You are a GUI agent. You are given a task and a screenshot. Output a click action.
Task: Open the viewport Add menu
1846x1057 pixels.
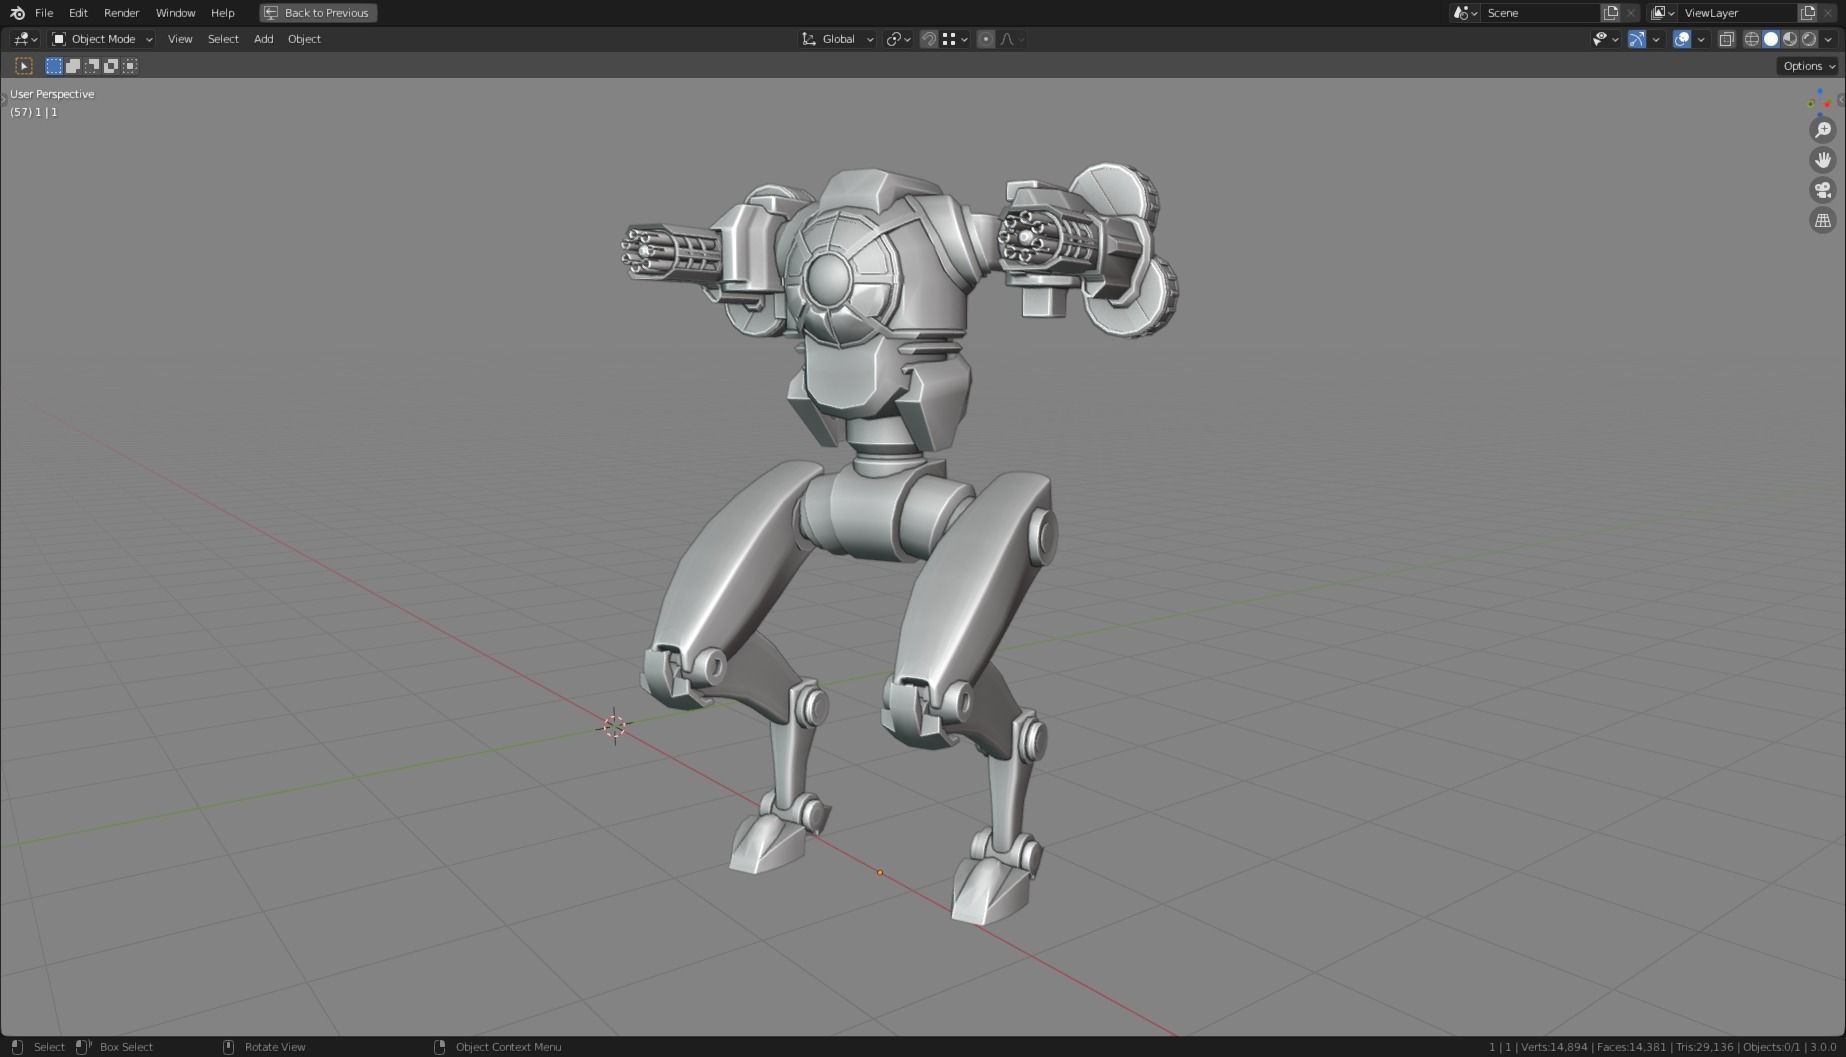point(263,39)
